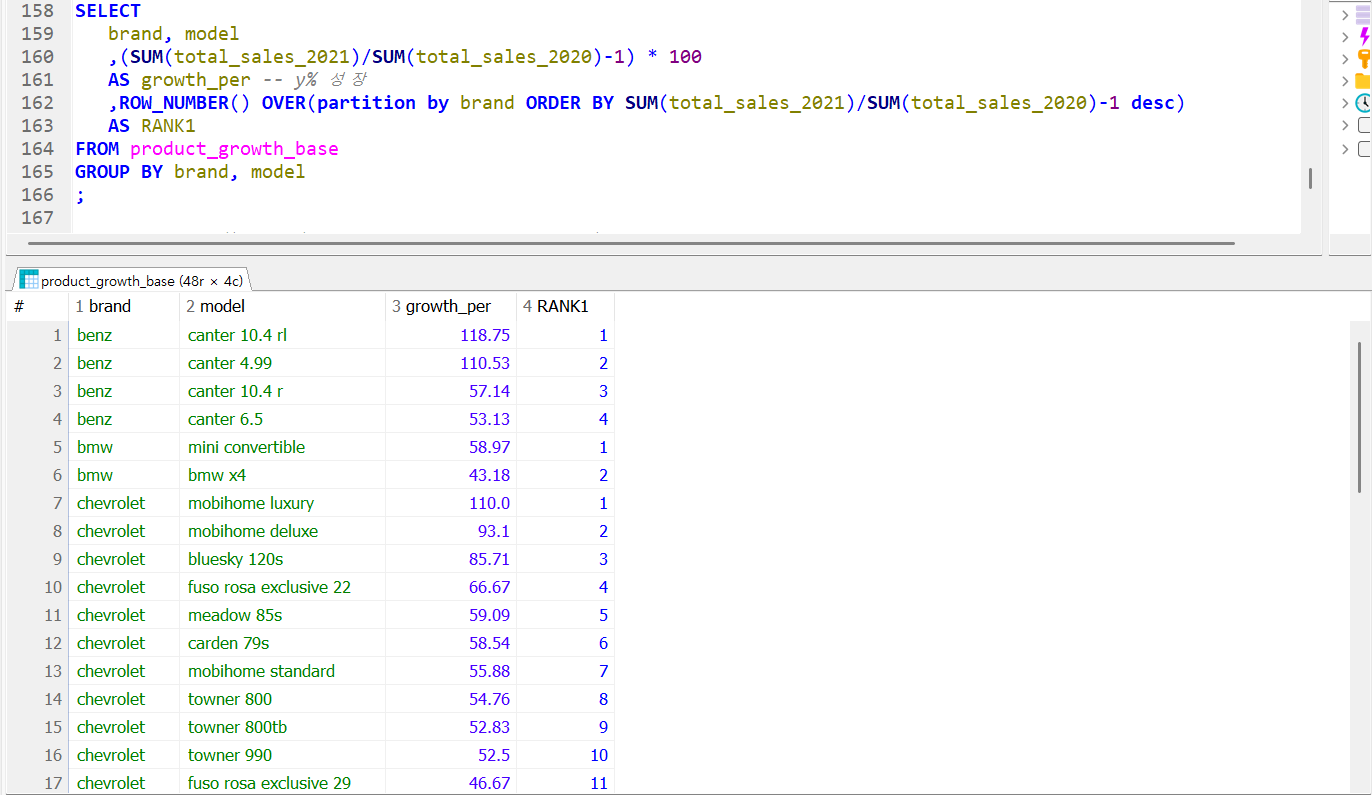The width and height of the screenshot is (1372, 795).
Task: Sort by the model column header
Action: coord(282,306)
